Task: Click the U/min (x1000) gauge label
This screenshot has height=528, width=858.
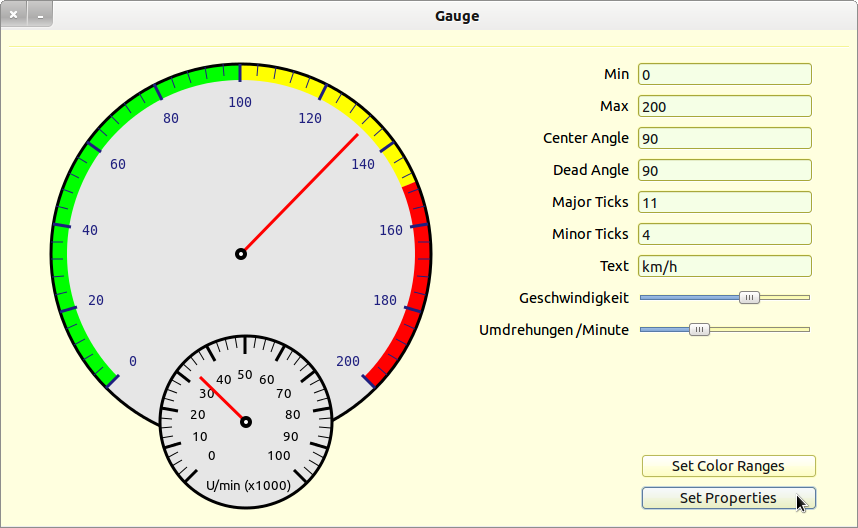Action: [248, 485]
